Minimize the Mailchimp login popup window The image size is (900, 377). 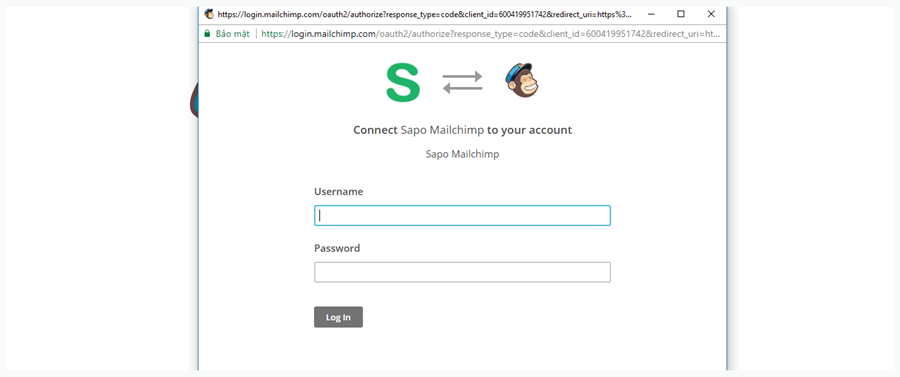pos(651,14)
